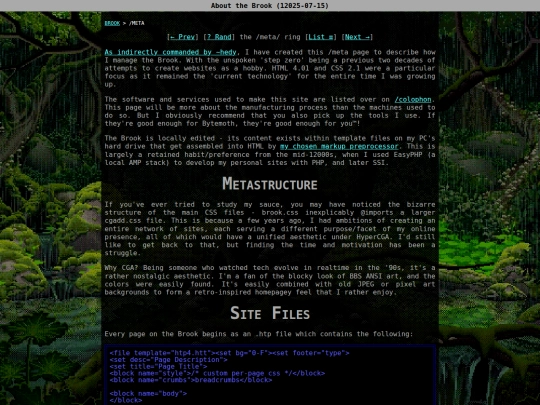Go to the Prev ring page

click(x=182, y=37)
